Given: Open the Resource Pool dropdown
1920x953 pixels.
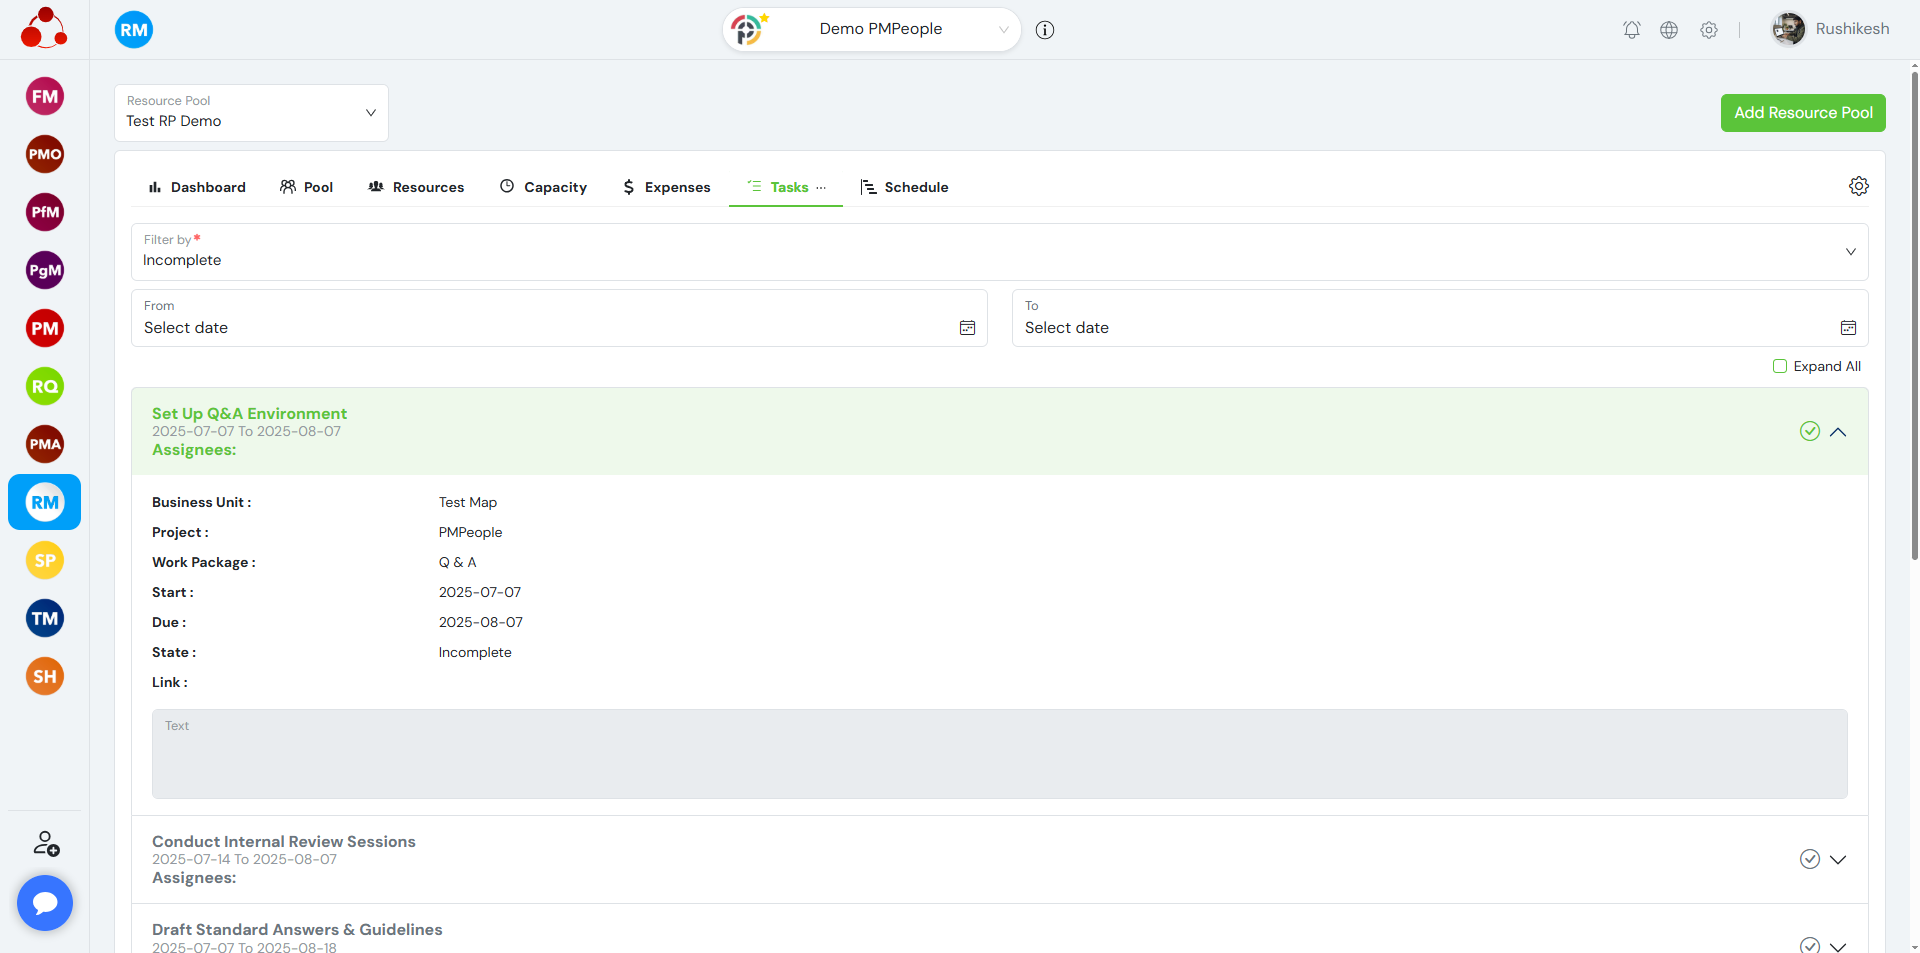Looking at the screenshot, I should click(251, 113).
